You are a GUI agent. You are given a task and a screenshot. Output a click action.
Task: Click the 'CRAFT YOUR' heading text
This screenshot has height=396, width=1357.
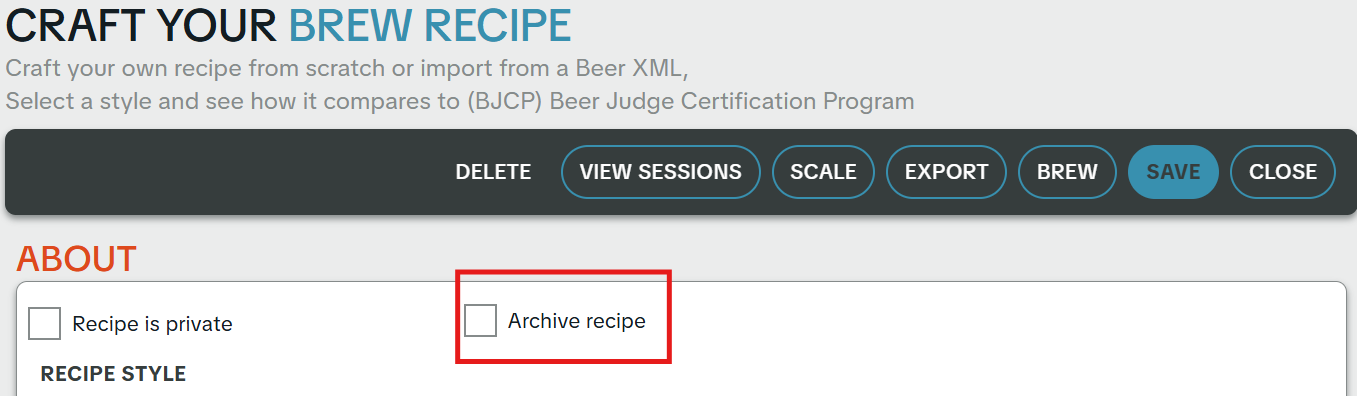click(x=141, y=25)
